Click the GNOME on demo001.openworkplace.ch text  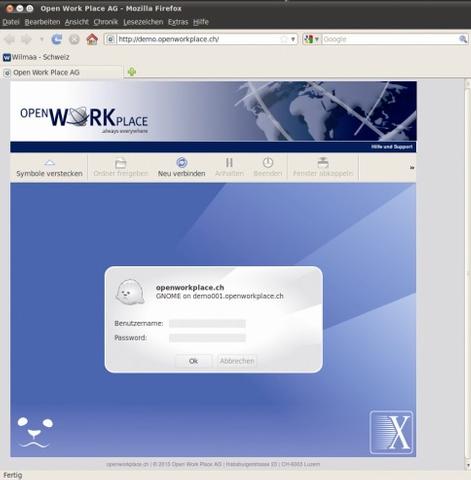click(220, 296)
